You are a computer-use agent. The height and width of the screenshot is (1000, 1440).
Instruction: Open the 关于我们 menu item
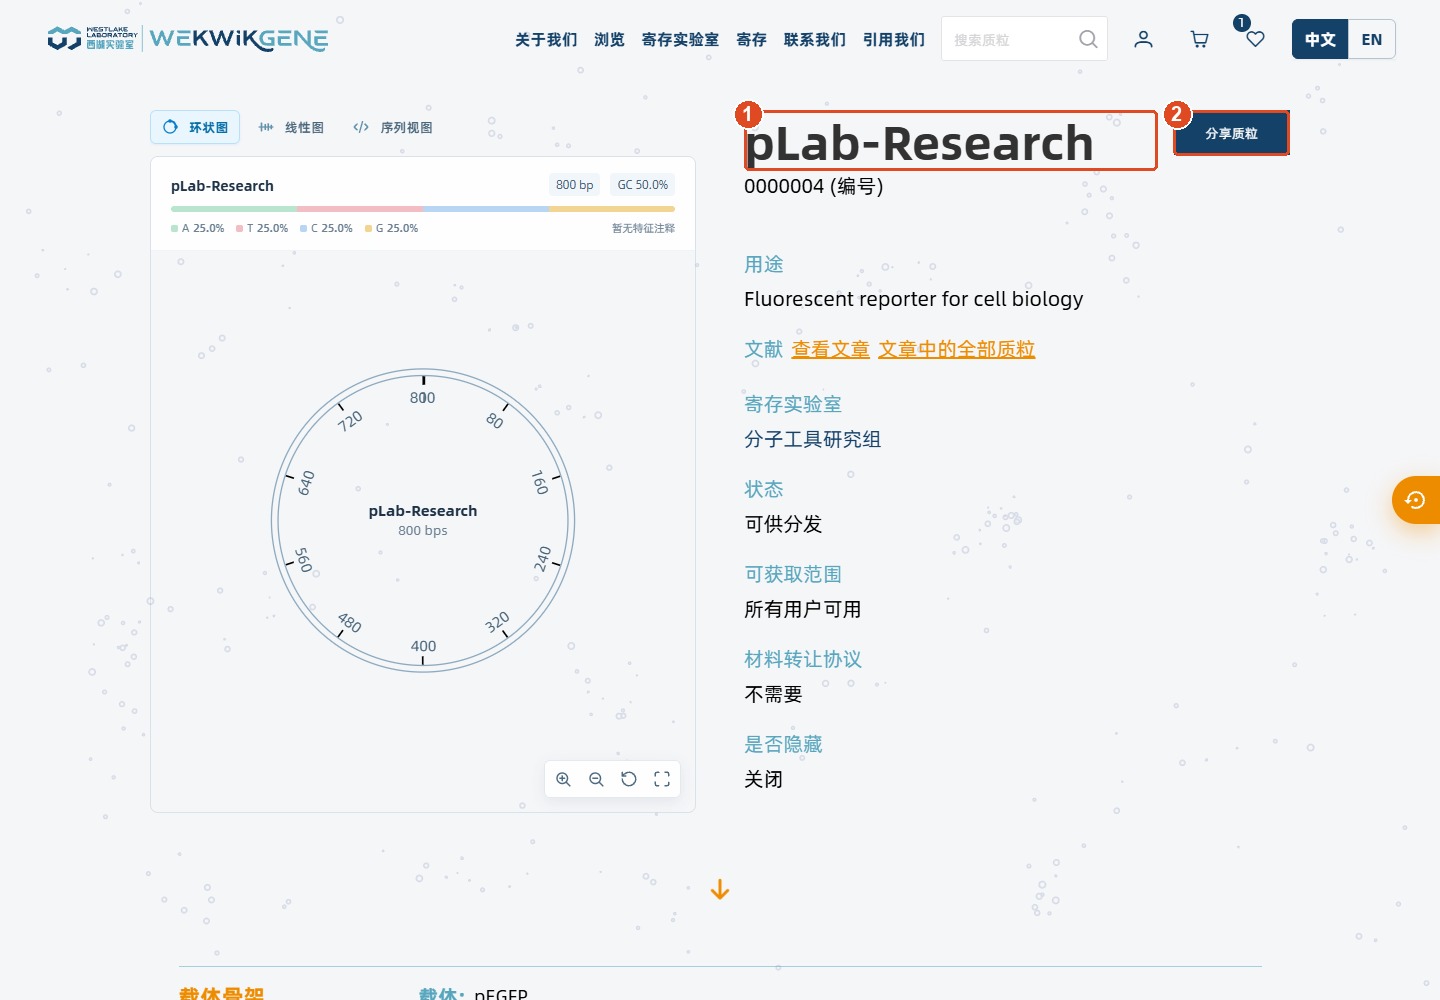546,39
